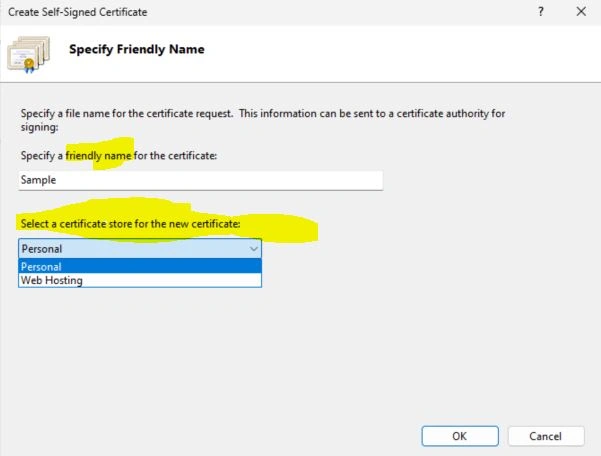Click the blue ribbon seal on certificate icon
This screenshot has height=456, width=601.
tap(29, 66)
